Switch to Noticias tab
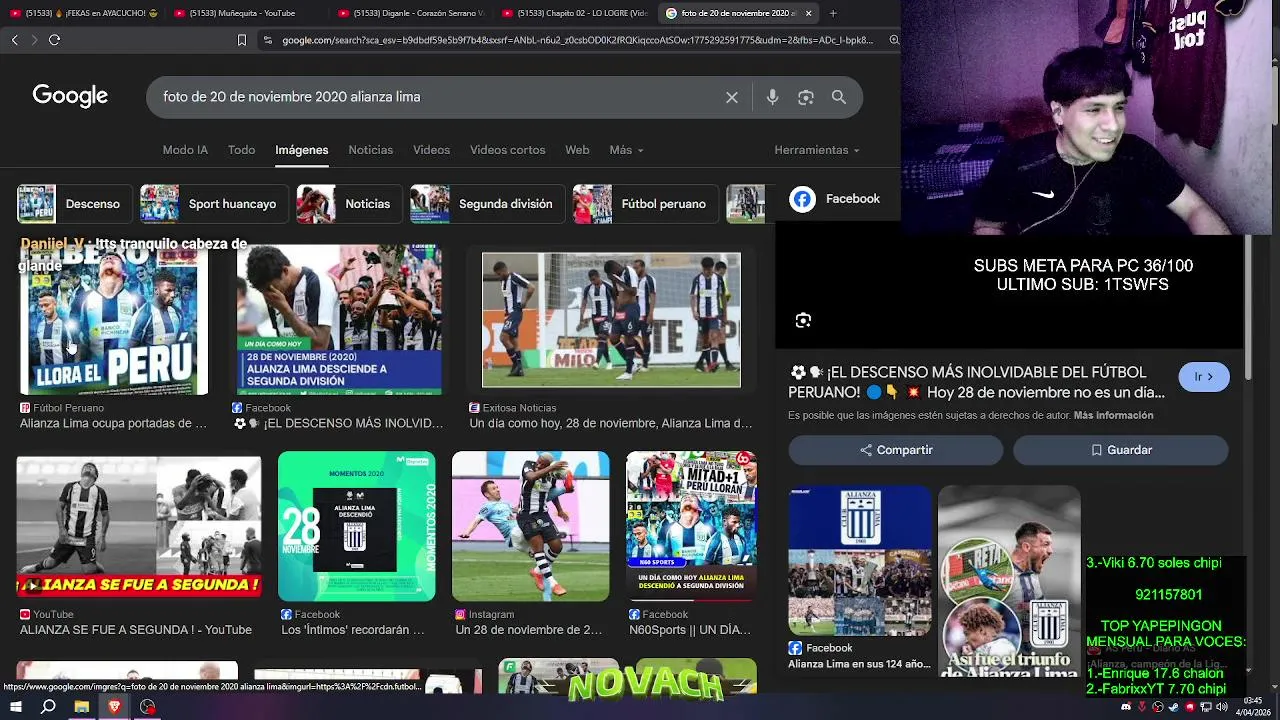Screen dimensions: 1280x720 tap(370, 150)
